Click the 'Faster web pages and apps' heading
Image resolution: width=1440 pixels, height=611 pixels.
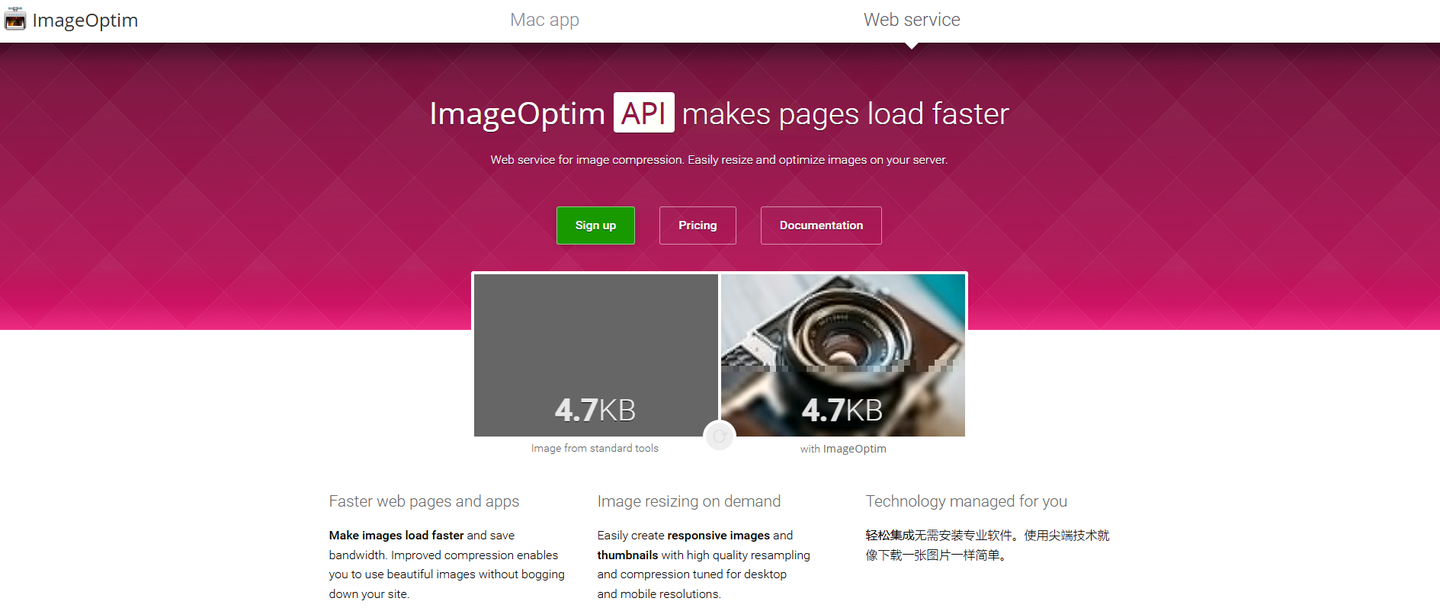point(424,502)
